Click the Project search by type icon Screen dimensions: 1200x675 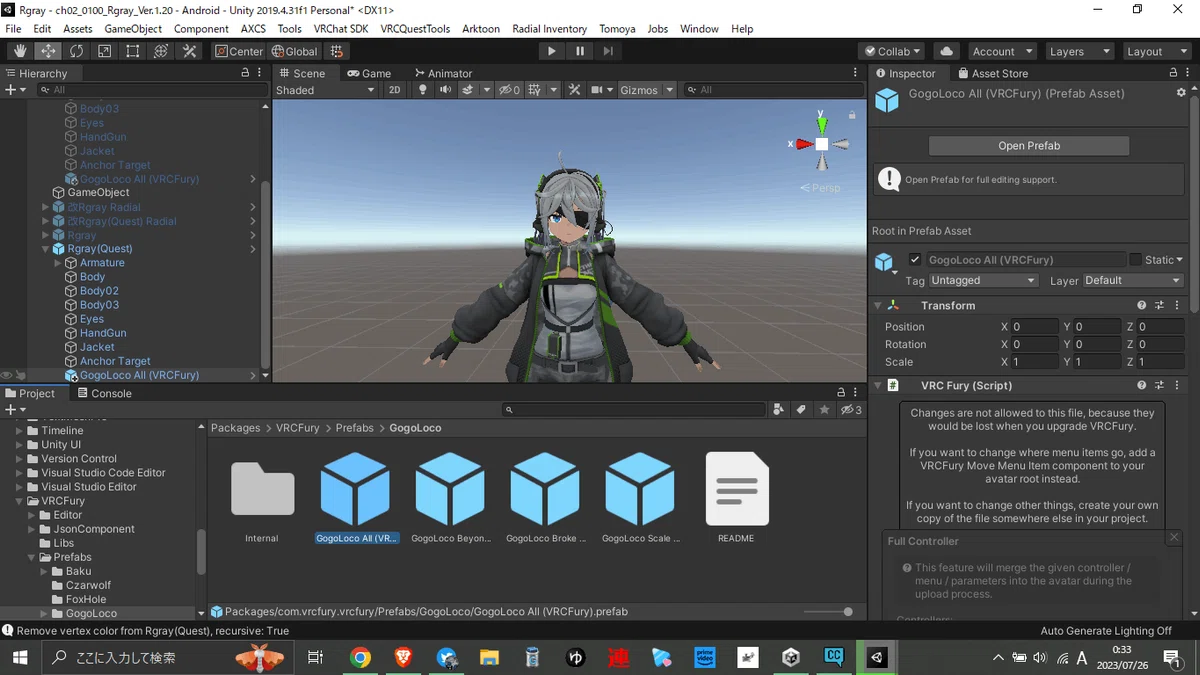(778, 409)
